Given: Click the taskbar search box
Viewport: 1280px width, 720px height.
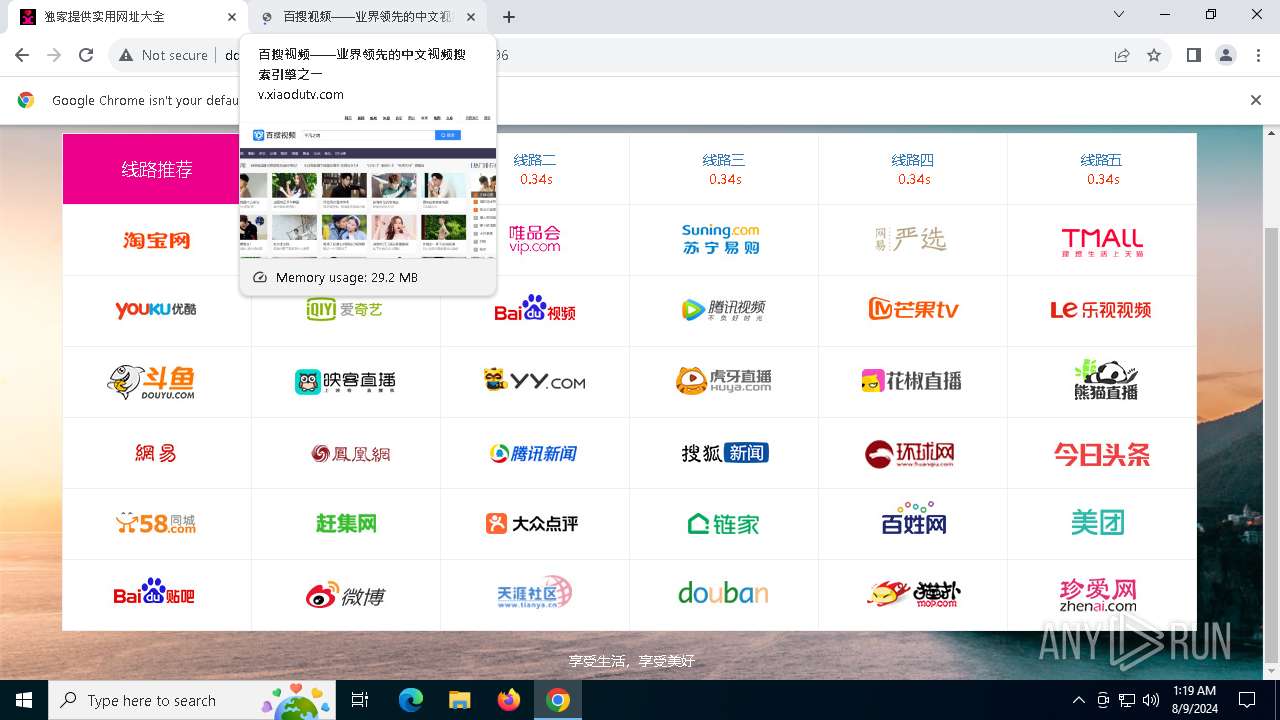Looking at the screenshot, I should point(192,700).
